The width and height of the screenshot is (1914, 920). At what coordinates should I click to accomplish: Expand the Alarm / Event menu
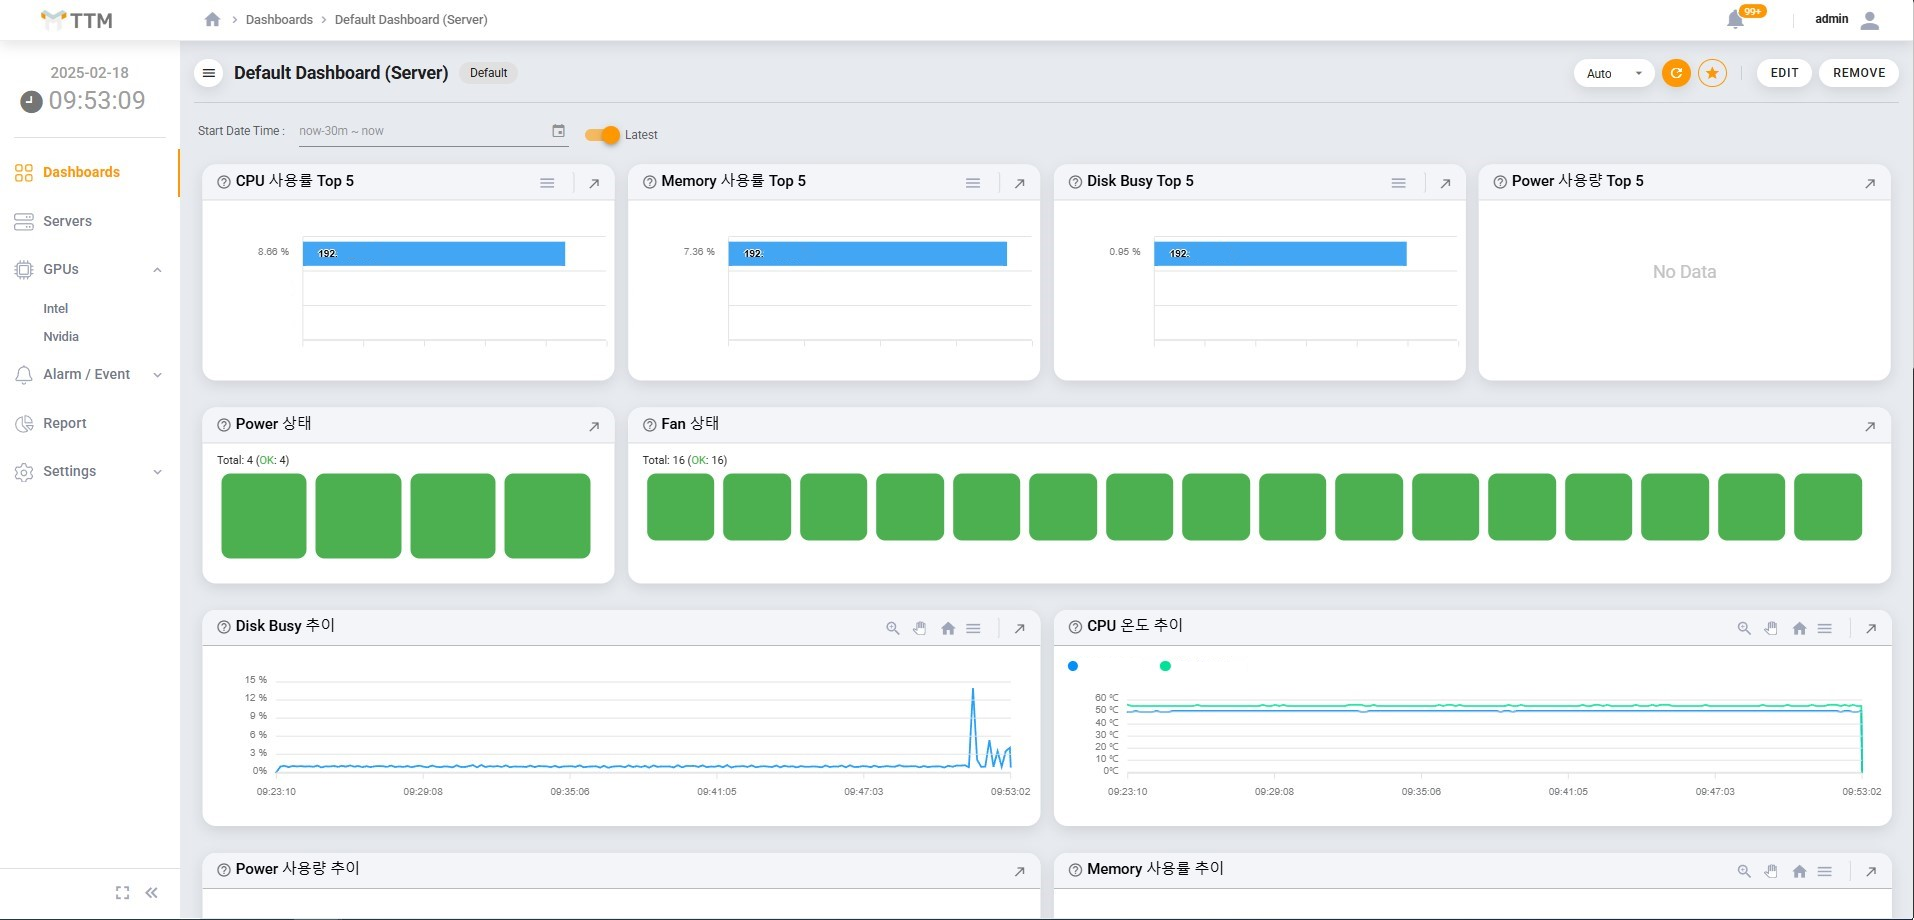click(x=88, y=375)
